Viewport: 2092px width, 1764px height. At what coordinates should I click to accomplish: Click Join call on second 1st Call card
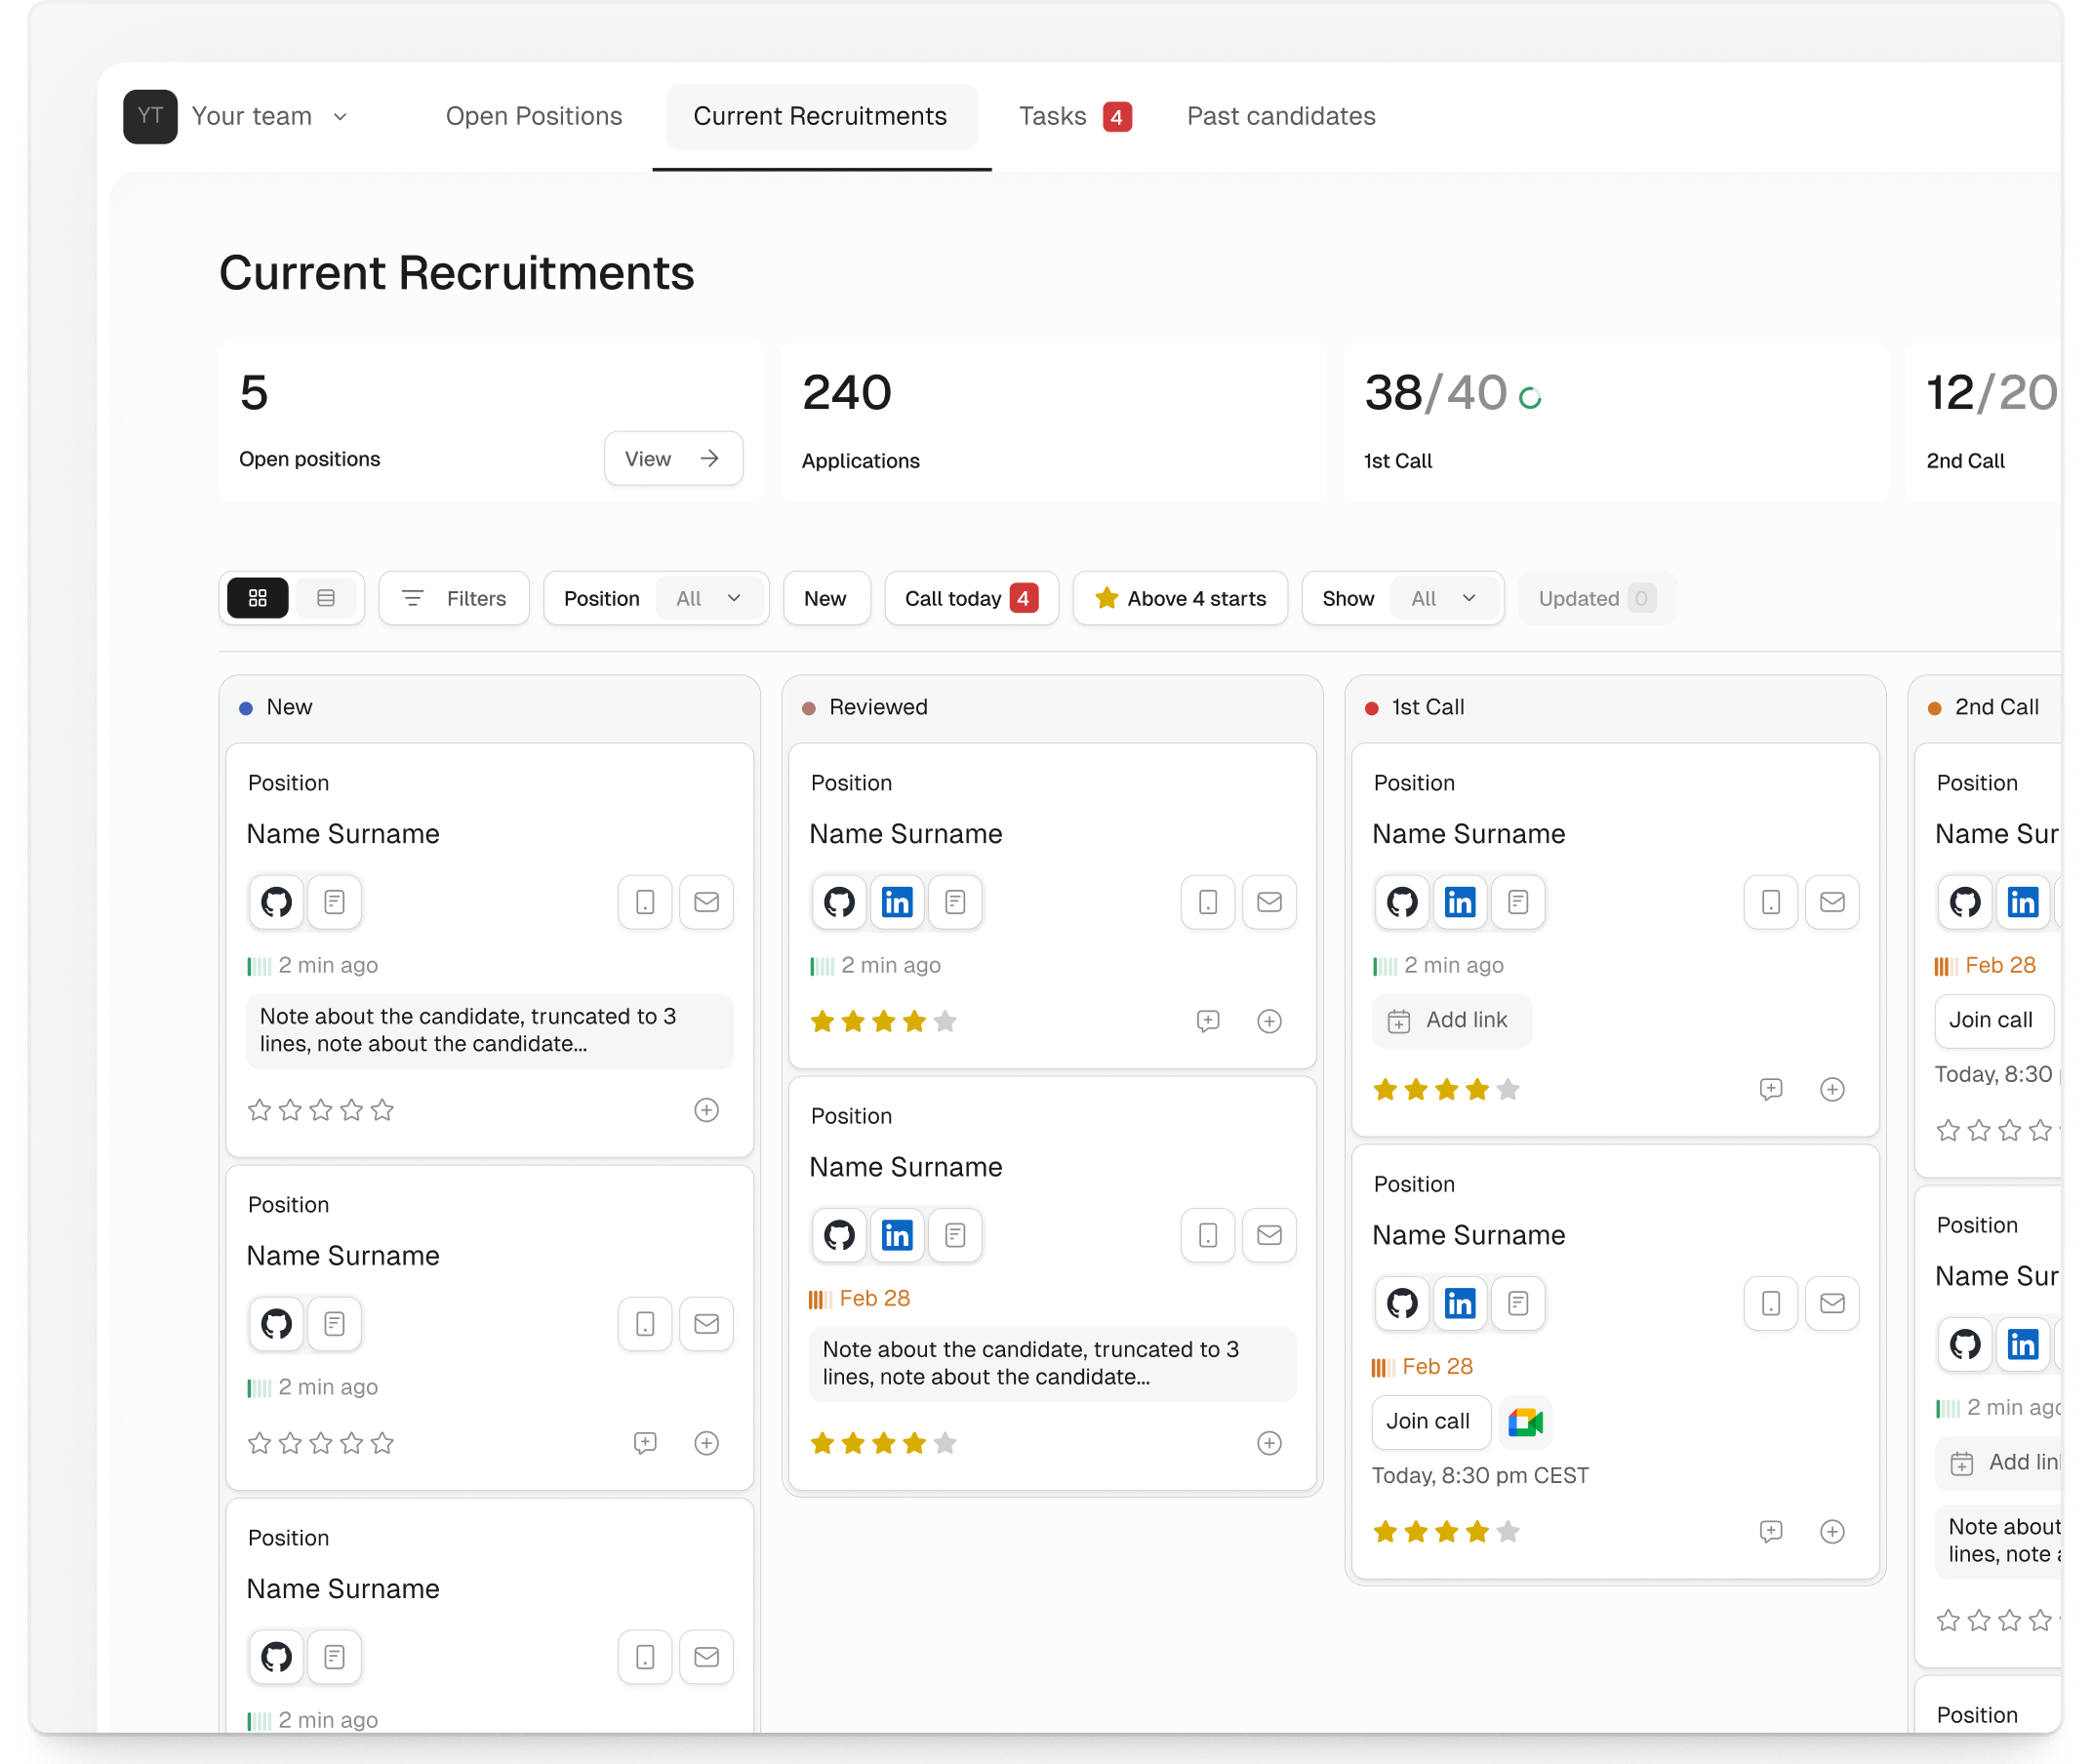tap(1429, 1421)
